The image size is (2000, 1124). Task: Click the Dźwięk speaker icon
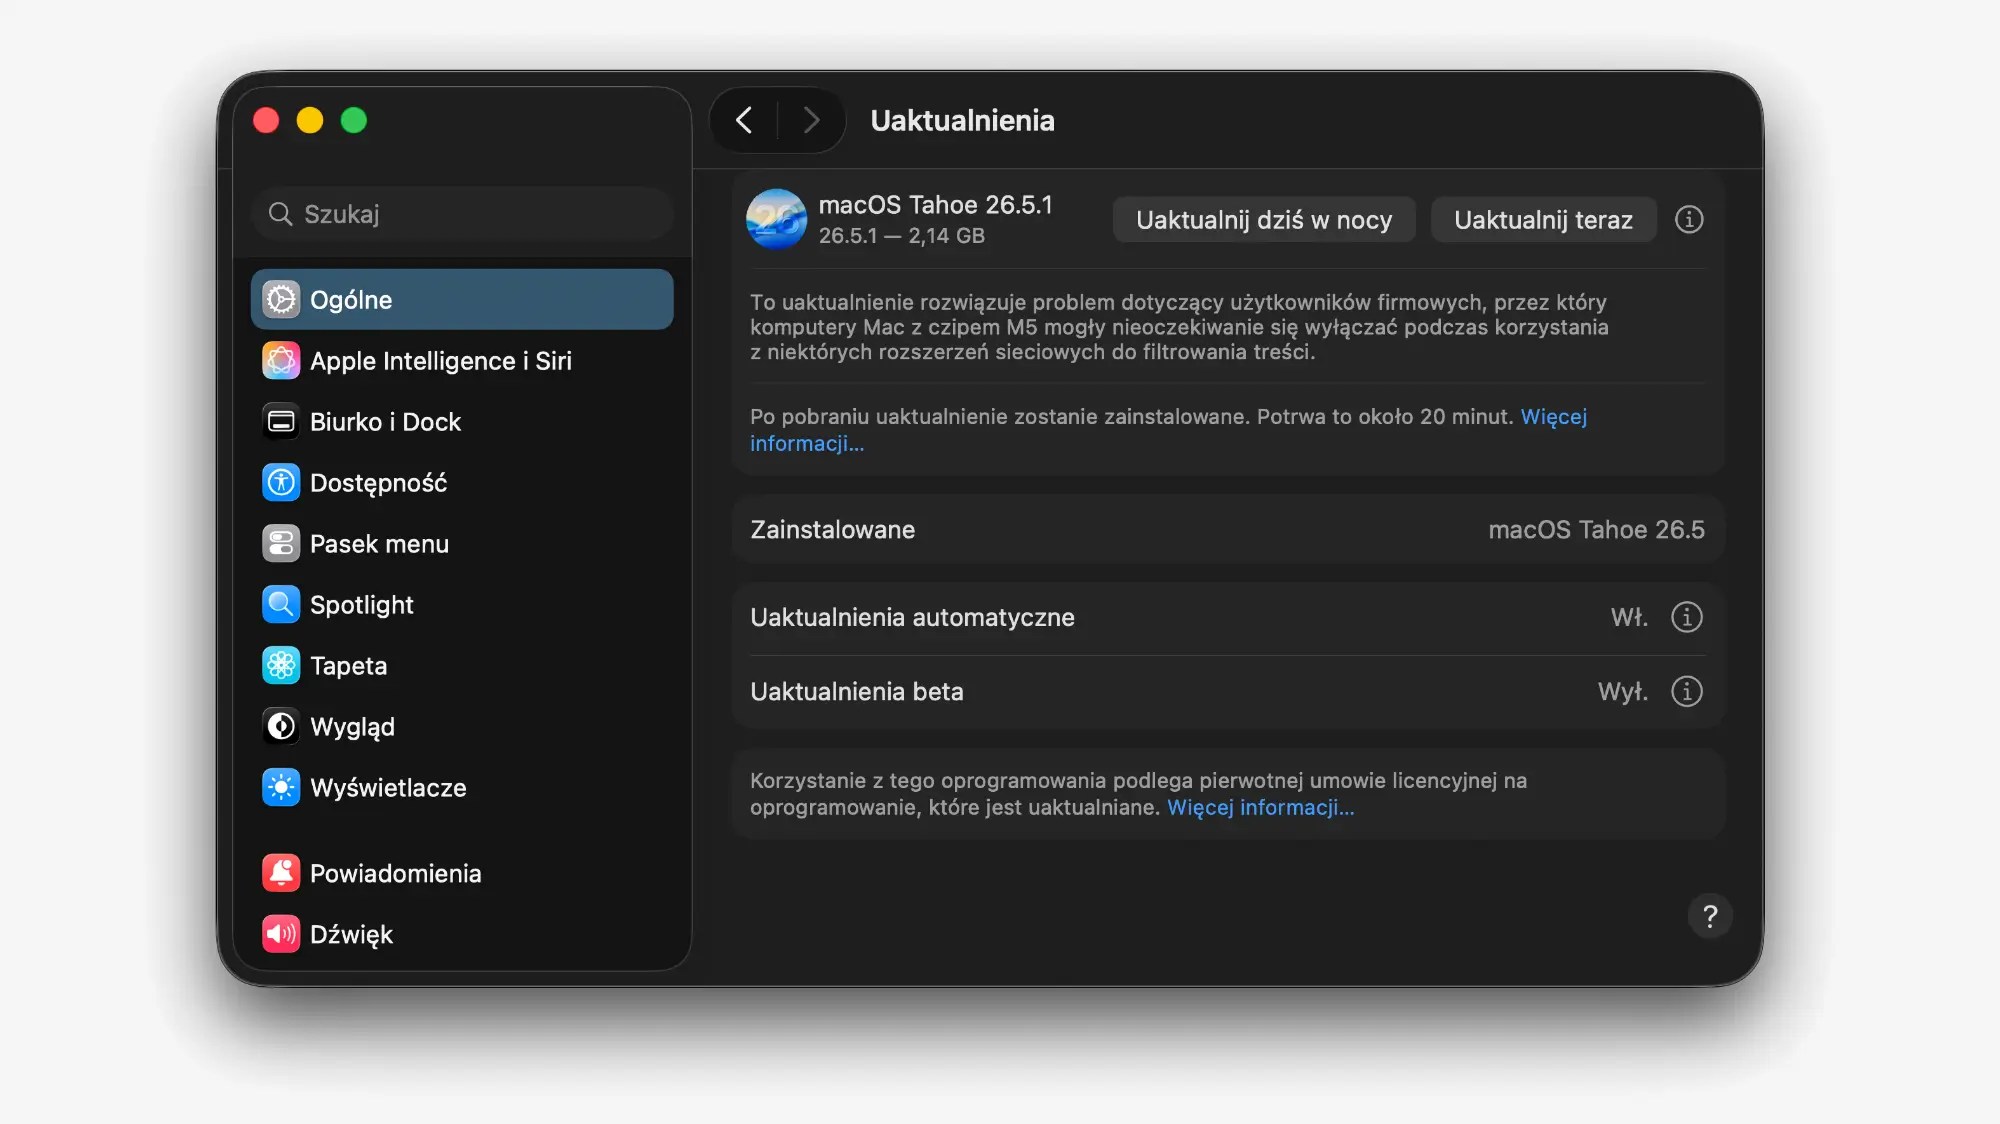point(281,934)
